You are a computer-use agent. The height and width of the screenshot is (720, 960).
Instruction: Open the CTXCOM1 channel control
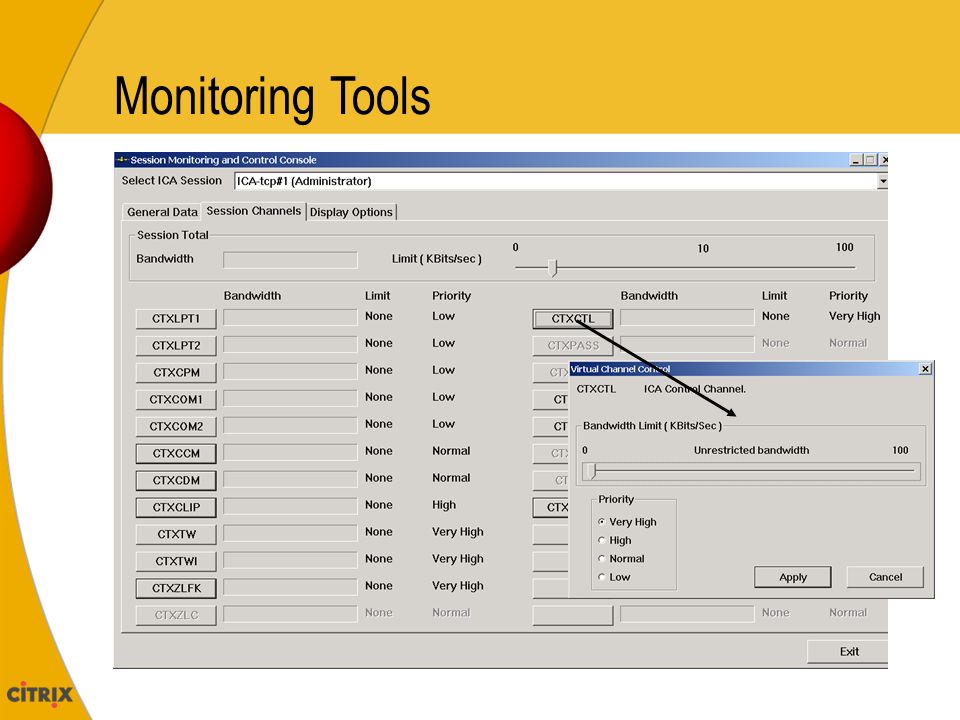click(x=176, y=400)
